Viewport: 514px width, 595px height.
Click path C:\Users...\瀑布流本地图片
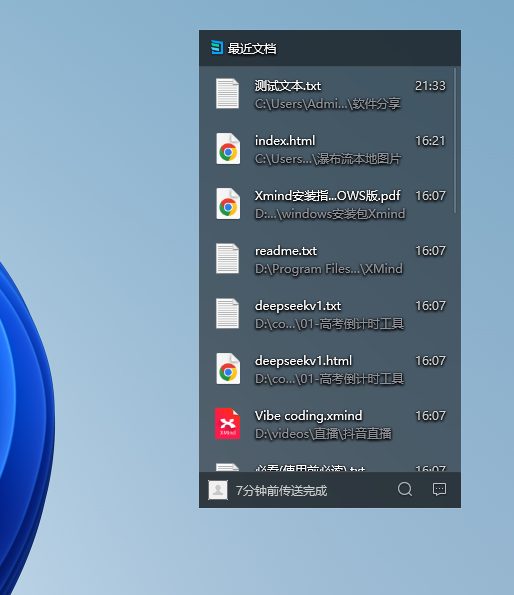coord(328,159)
